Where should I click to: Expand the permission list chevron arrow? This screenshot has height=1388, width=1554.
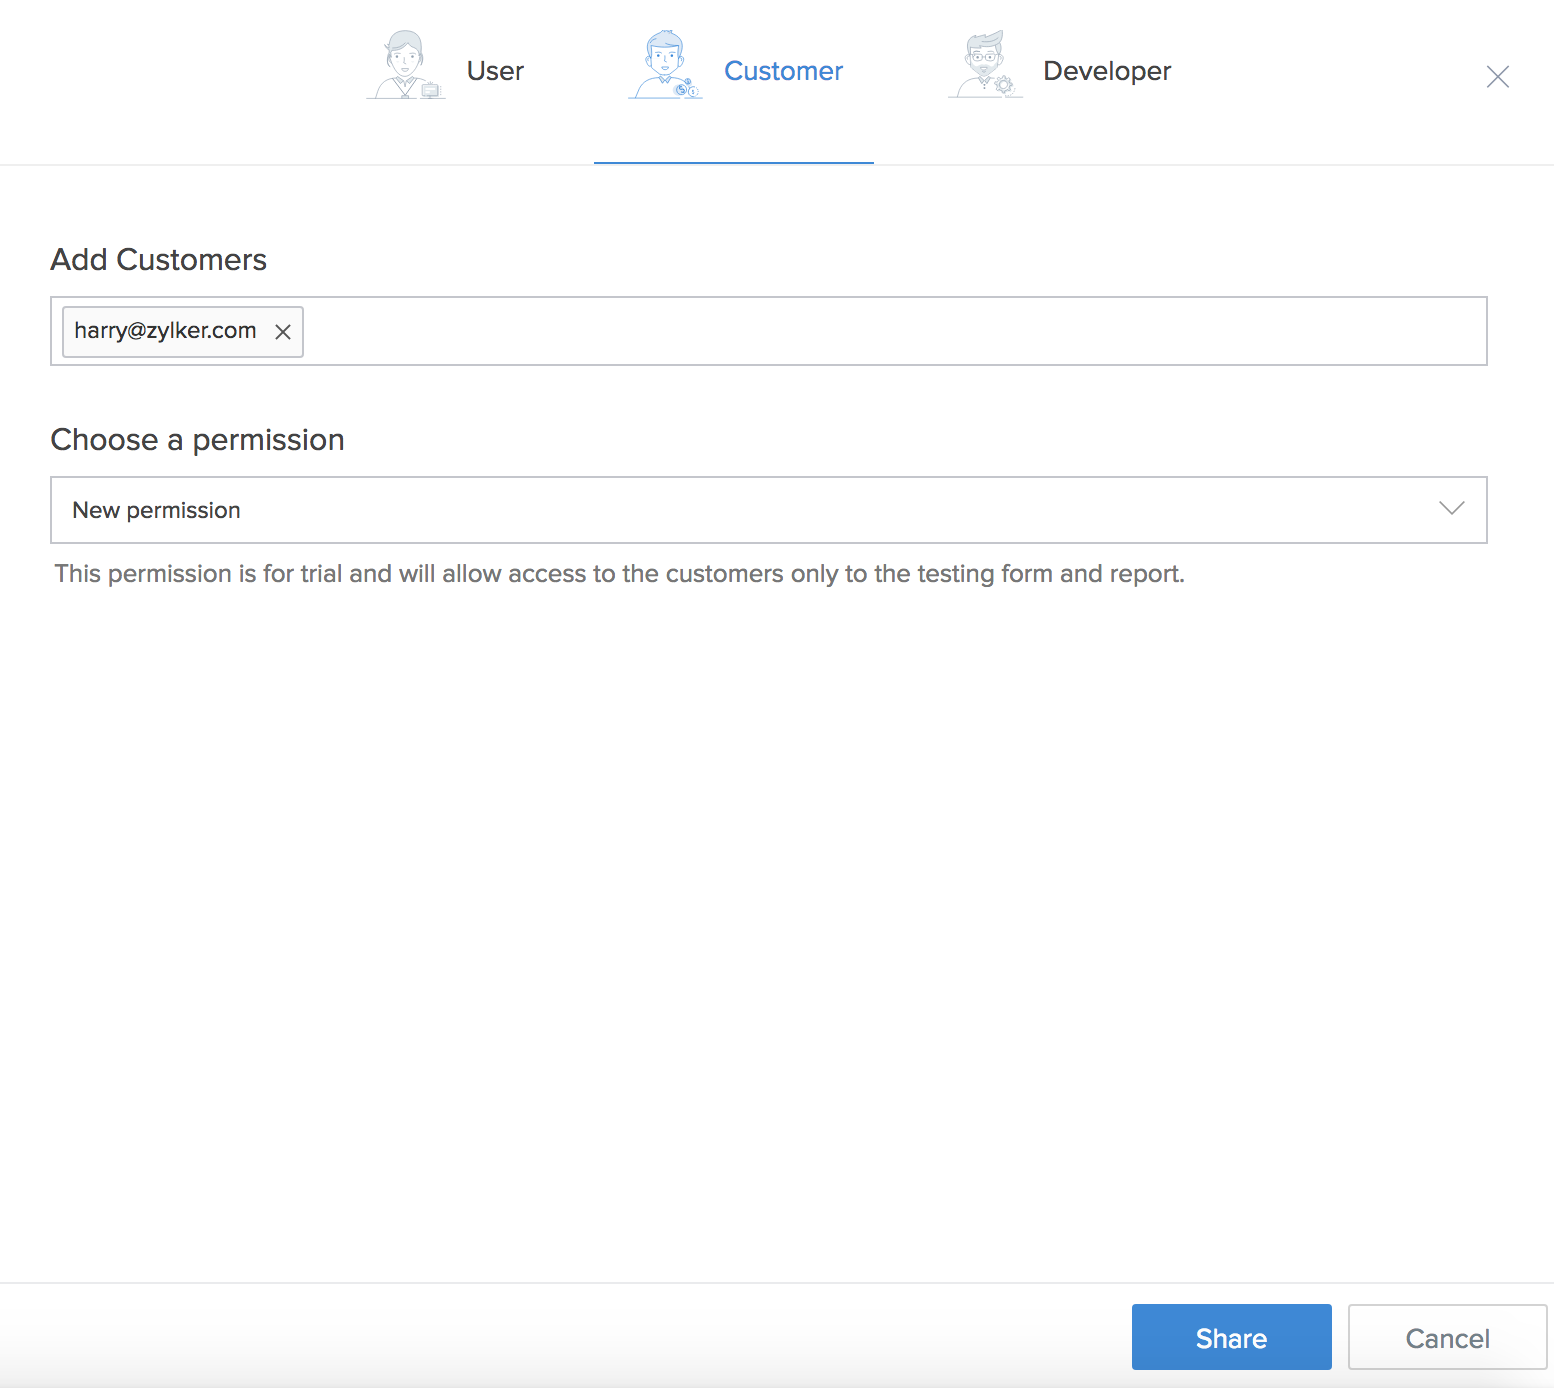tap(1451, 509)
